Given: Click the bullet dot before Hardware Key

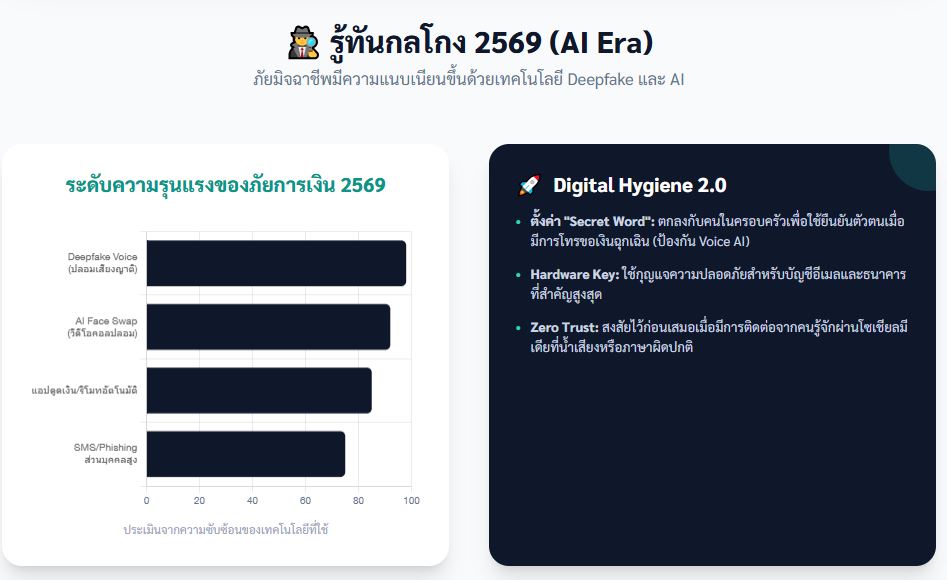Looking at the screenshot, I should (x=518, y=275).
